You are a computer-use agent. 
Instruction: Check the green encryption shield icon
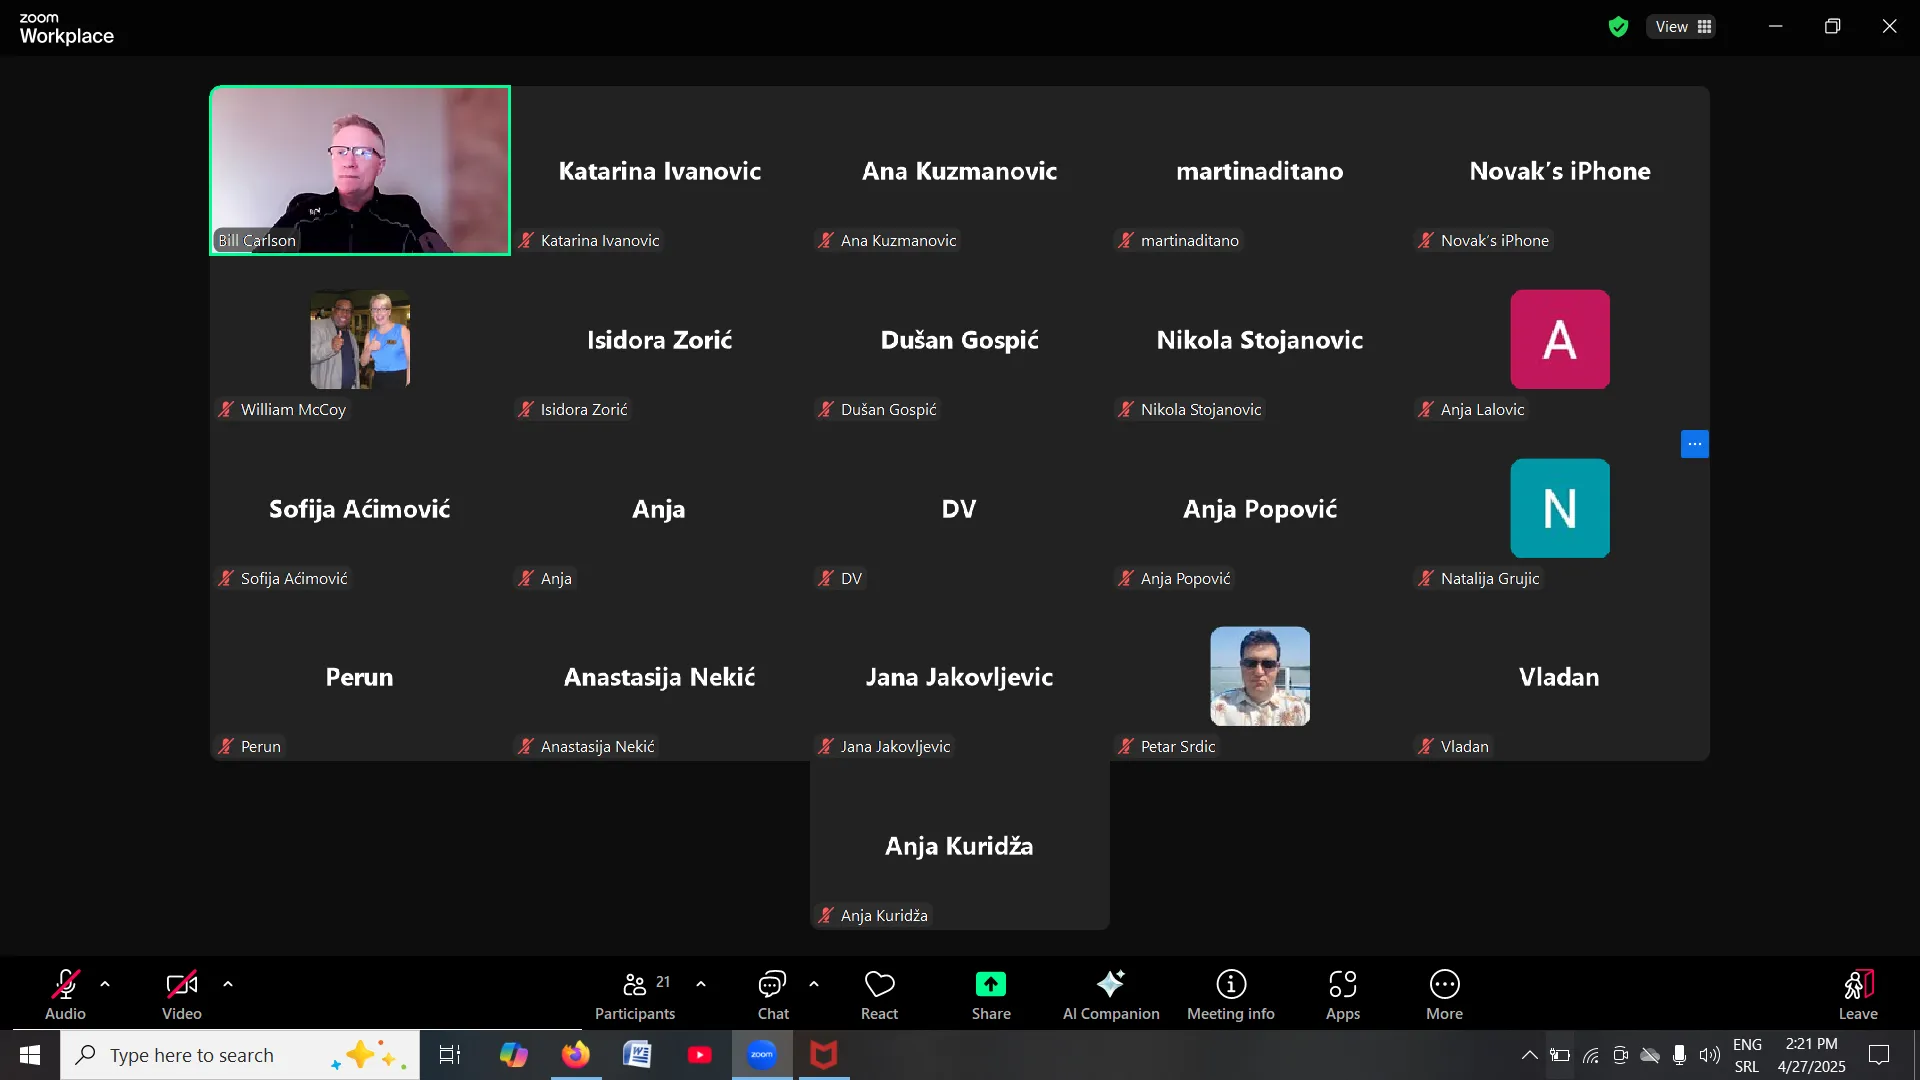click(1618, 27)
